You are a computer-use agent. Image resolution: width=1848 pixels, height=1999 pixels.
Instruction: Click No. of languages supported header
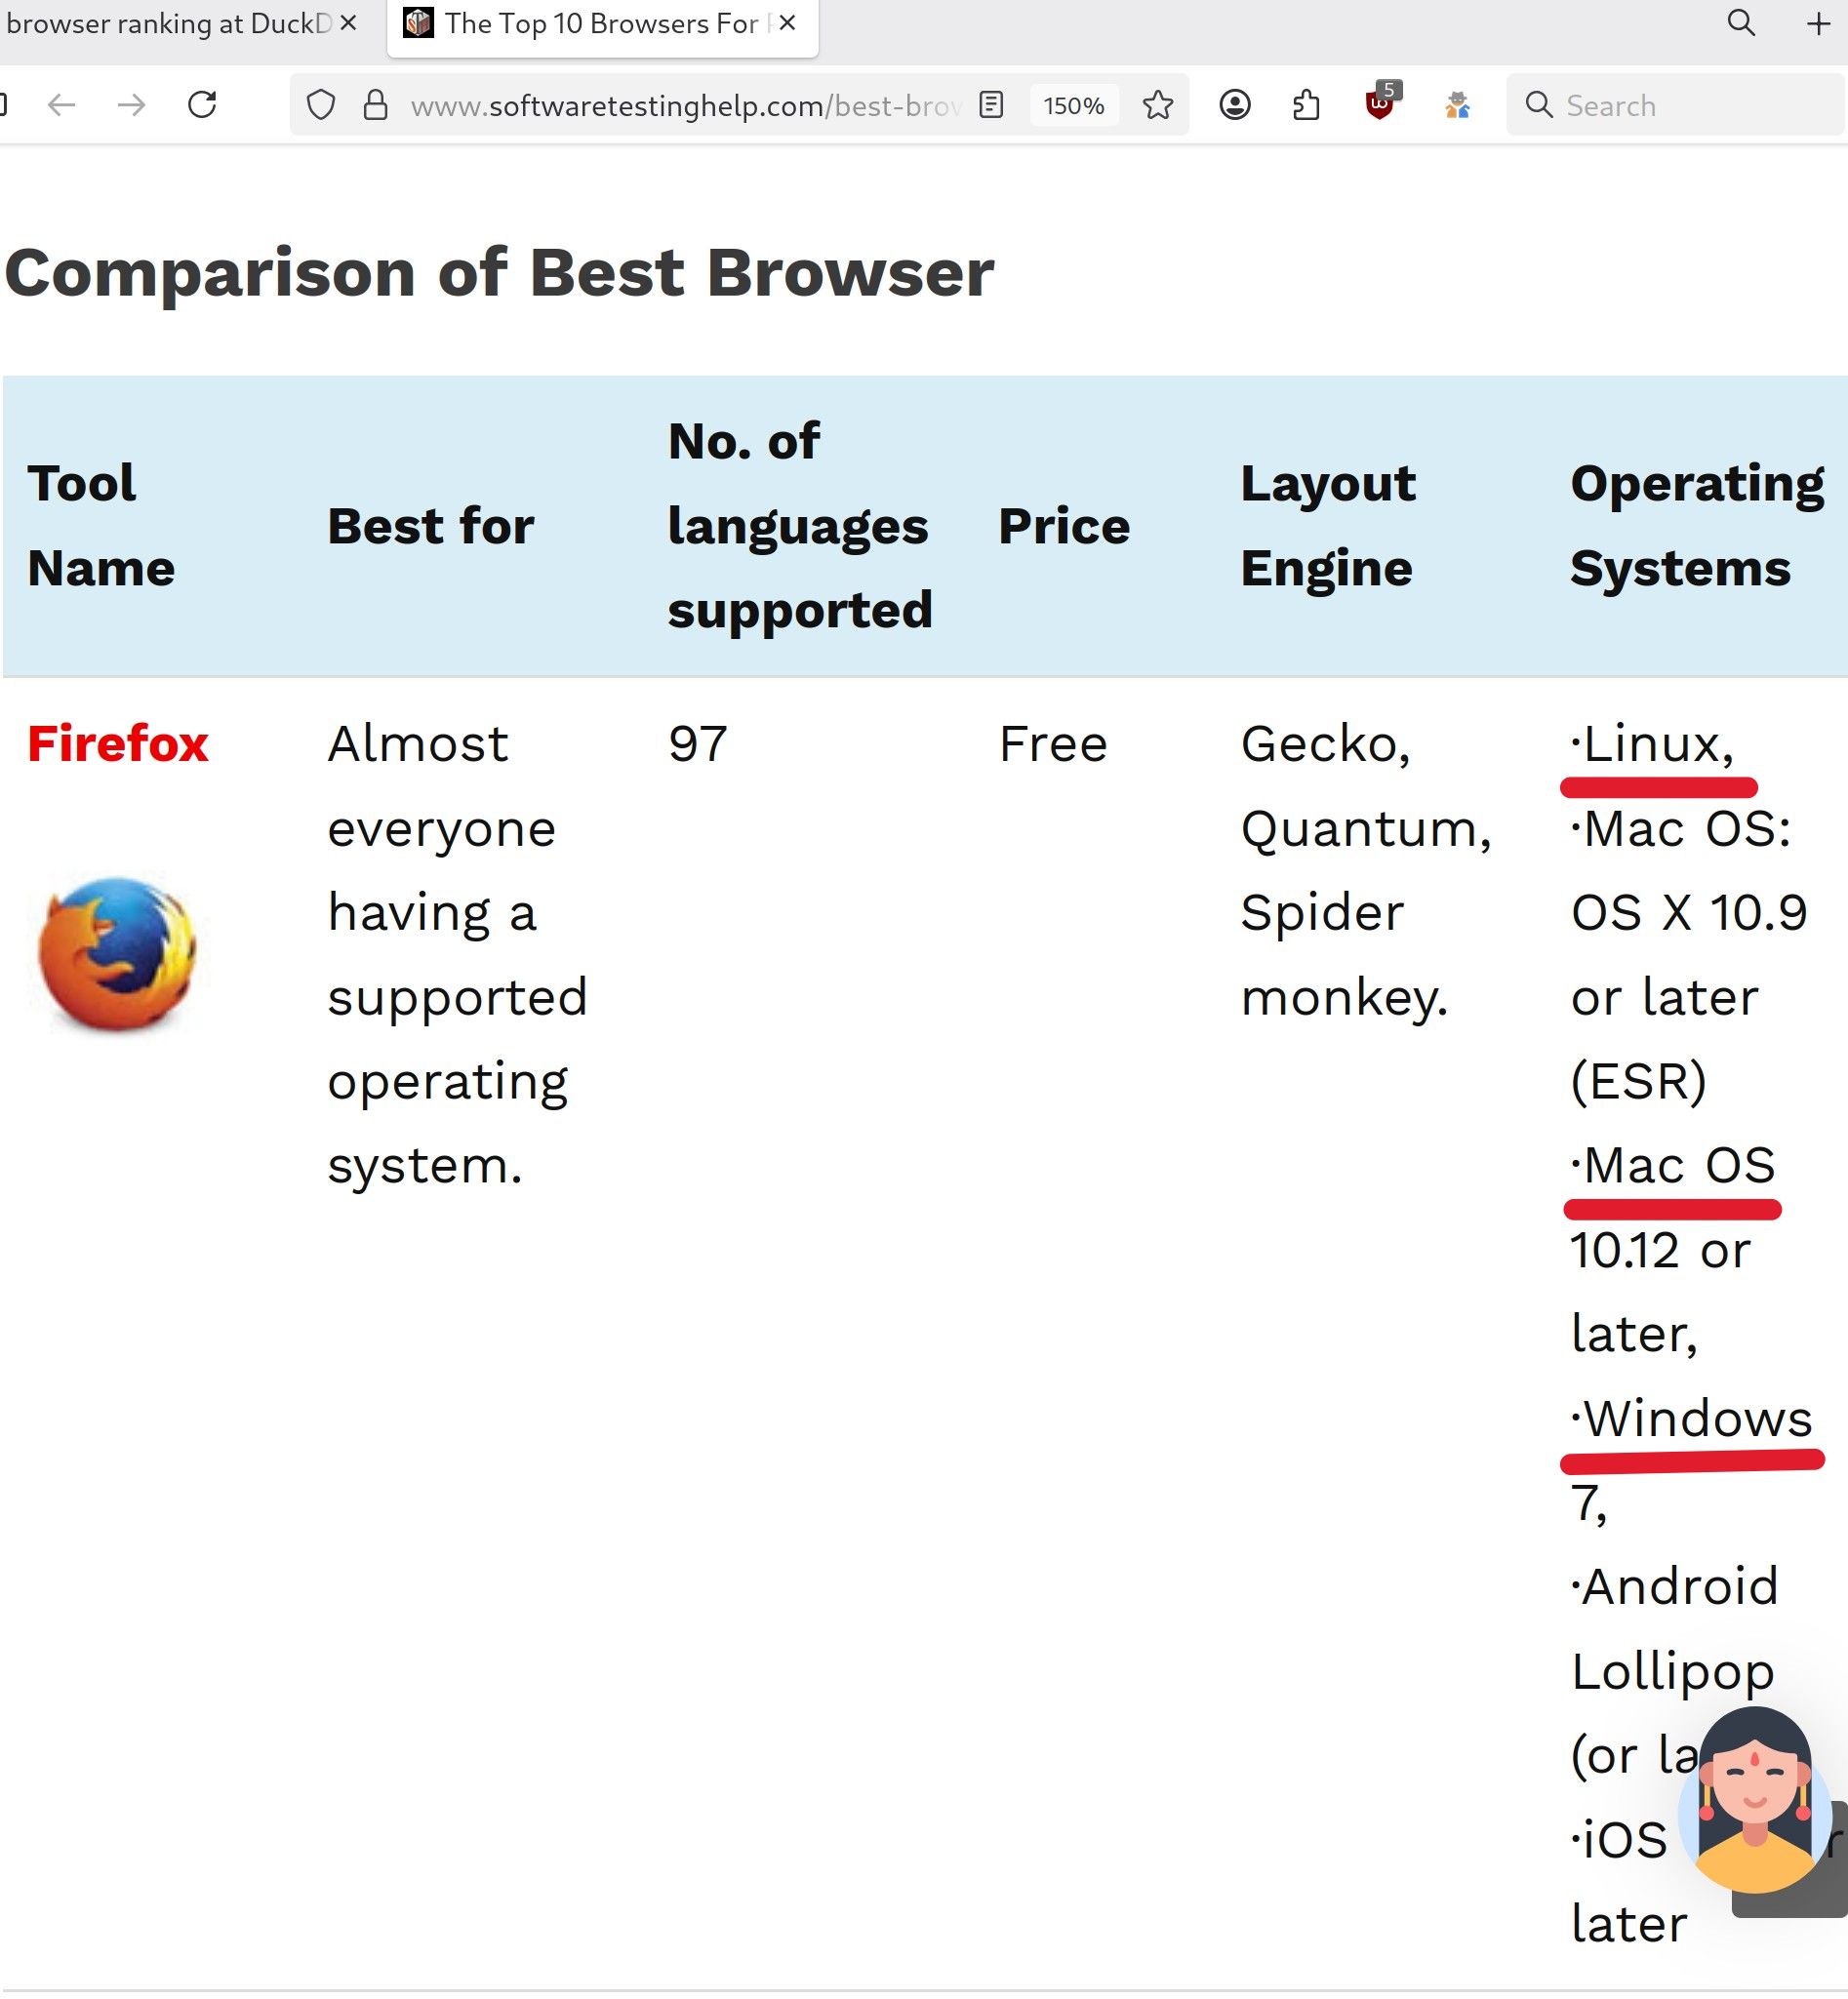tap(800, 526)
